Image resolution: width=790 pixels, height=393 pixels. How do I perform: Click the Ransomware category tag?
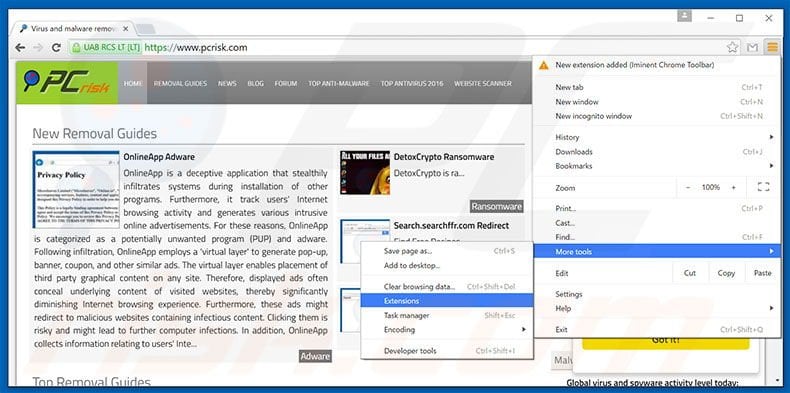[496, 207]
